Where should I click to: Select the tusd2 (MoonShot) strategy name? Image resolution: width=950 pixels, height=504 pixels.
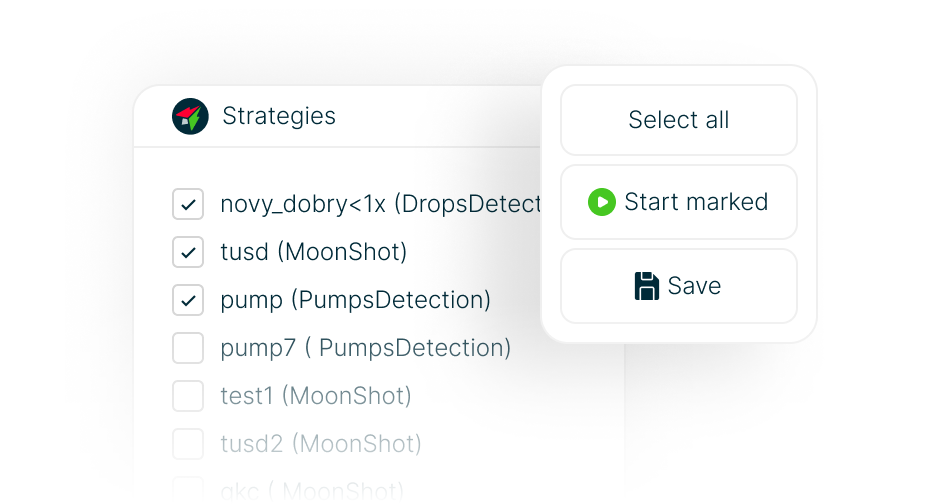[321, 444]
